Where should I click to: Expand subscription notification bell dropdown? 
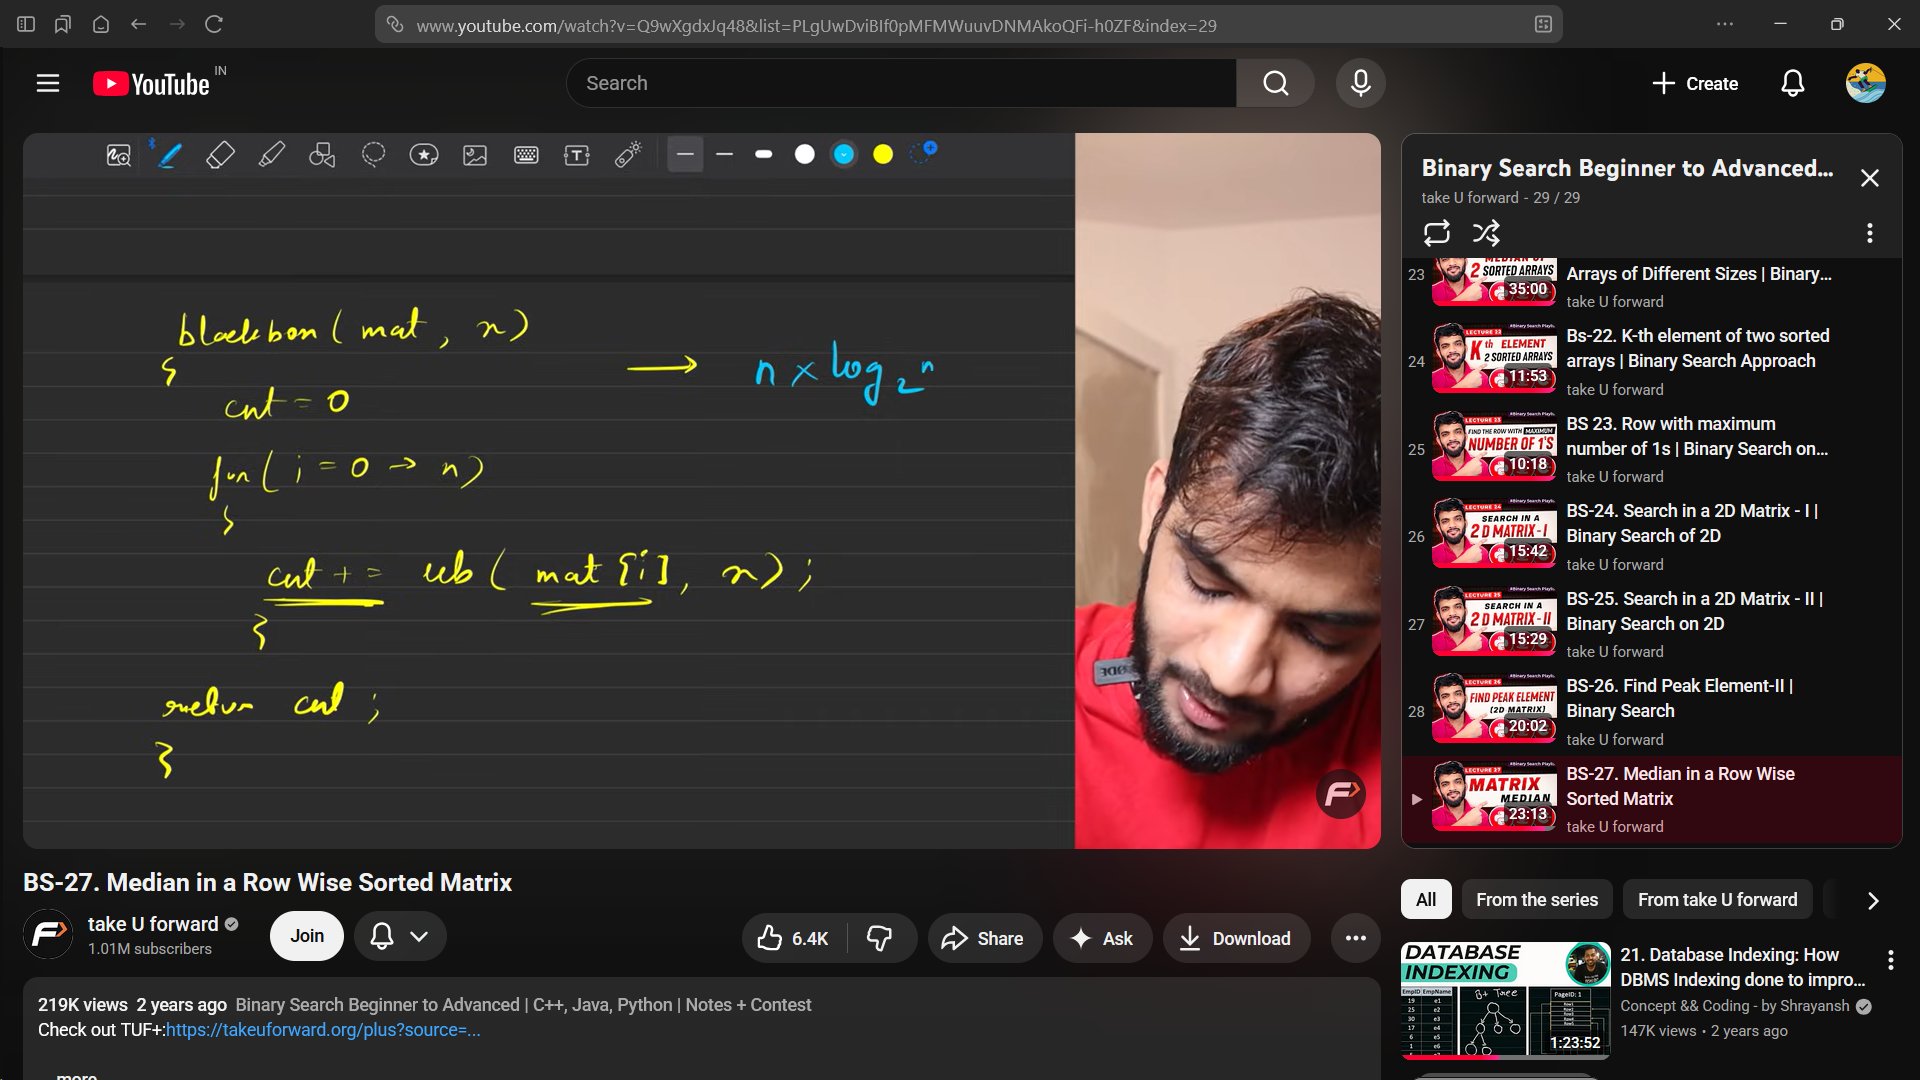[x=400, y=936]
